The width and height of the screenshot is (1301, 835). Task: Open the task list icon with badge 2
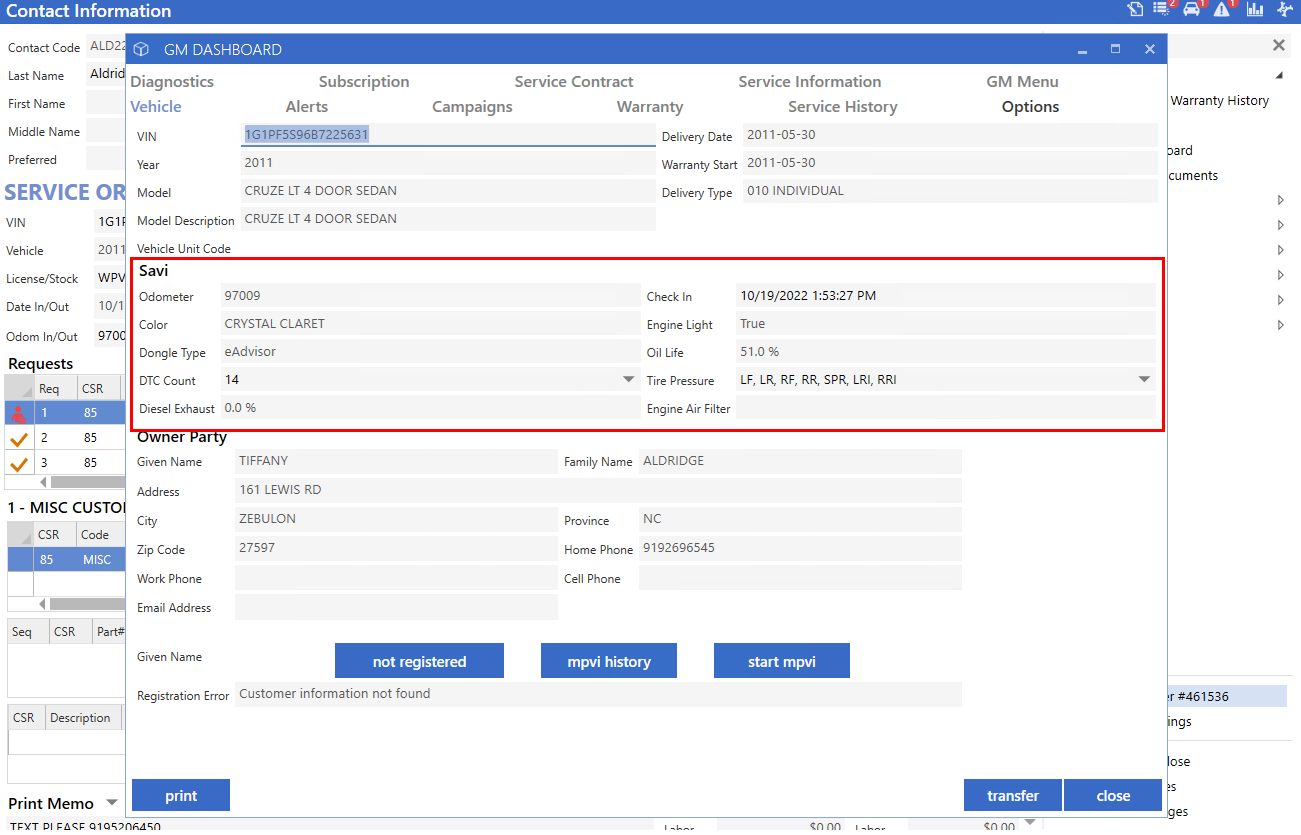click(1162, 9)
